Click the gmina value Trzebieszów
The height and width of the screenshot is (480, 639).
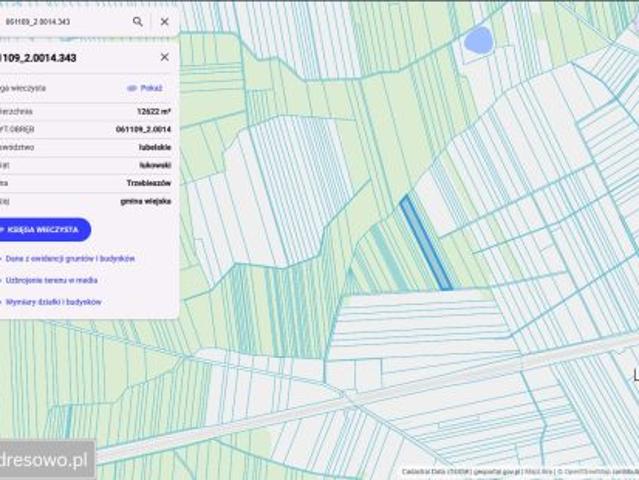pyautogui.click(x=149, y=183)
